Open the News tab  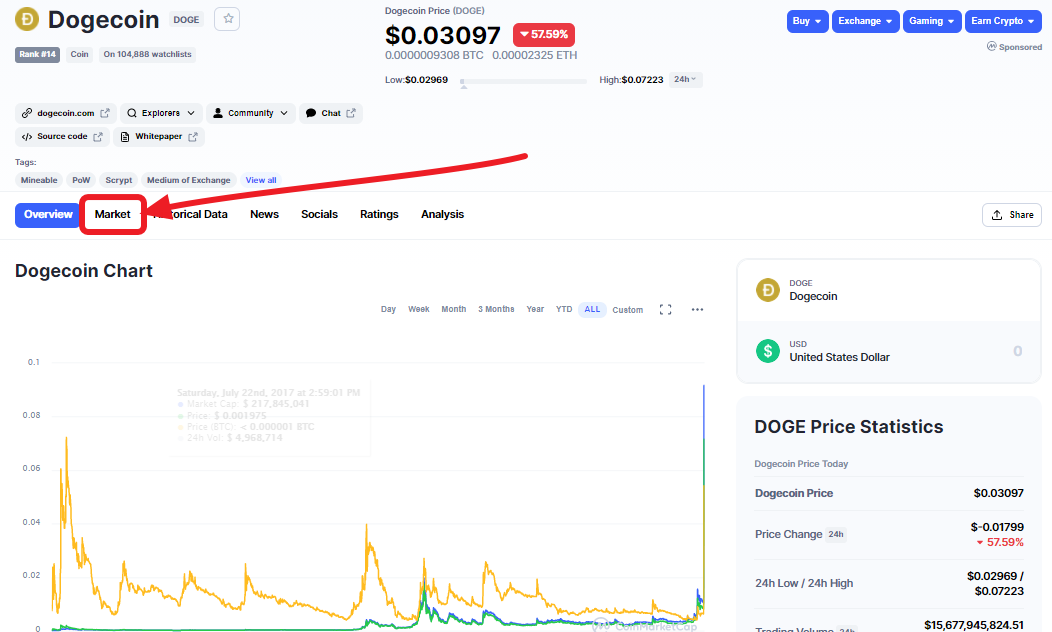[264, 215]
